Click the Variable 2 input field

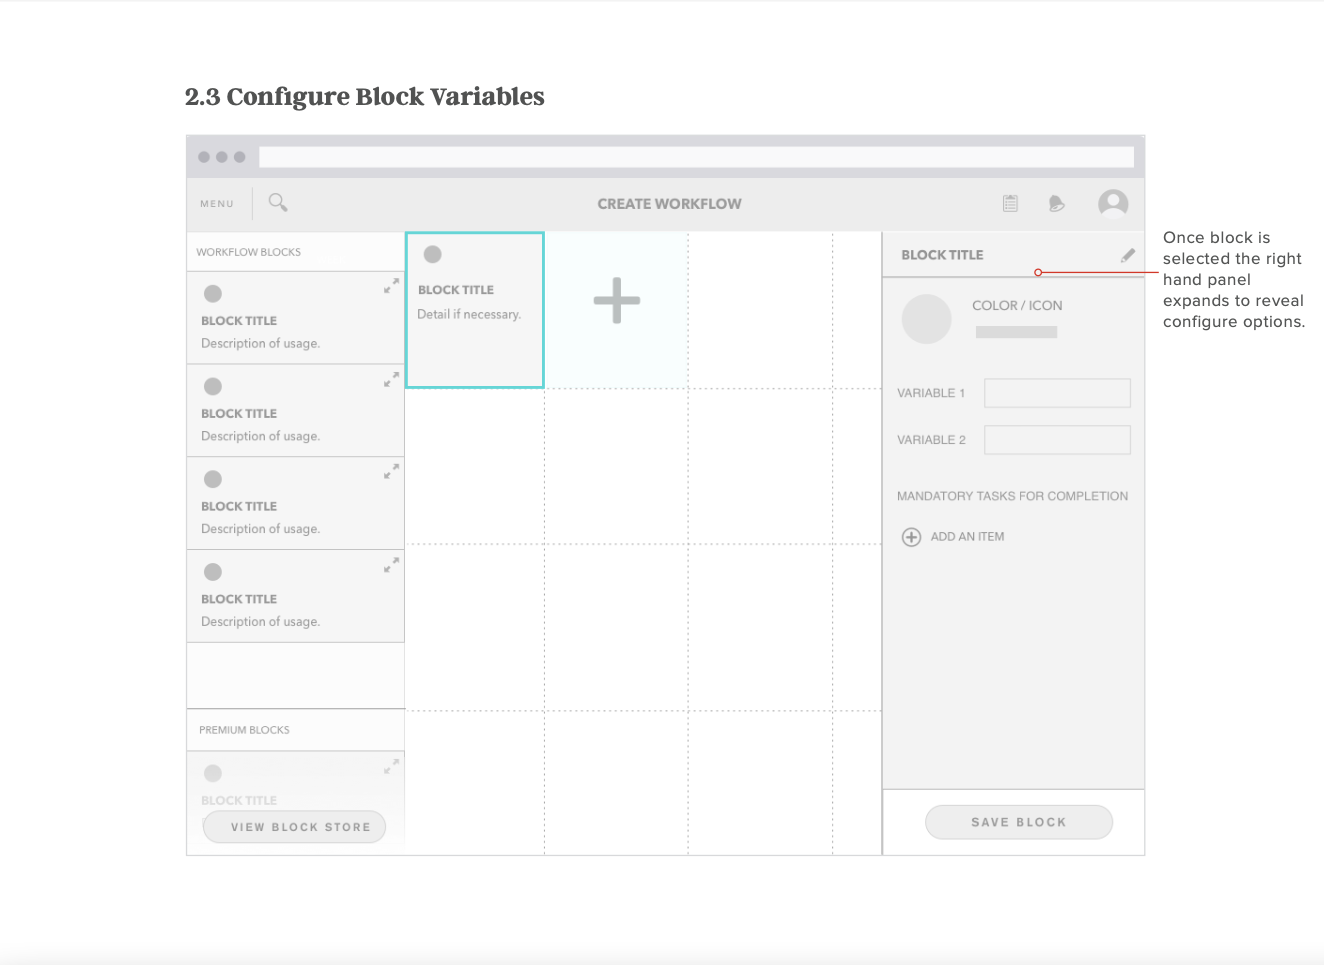(x=1057, y=440)
